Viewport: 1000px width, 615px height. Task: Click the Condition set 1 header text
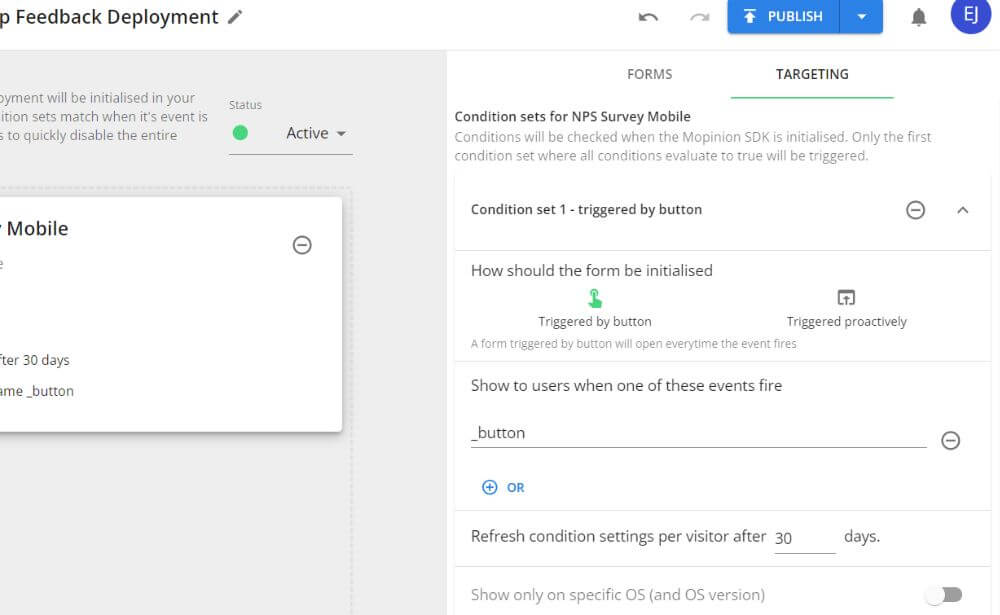pyautogui.click(x=586, y=209)
